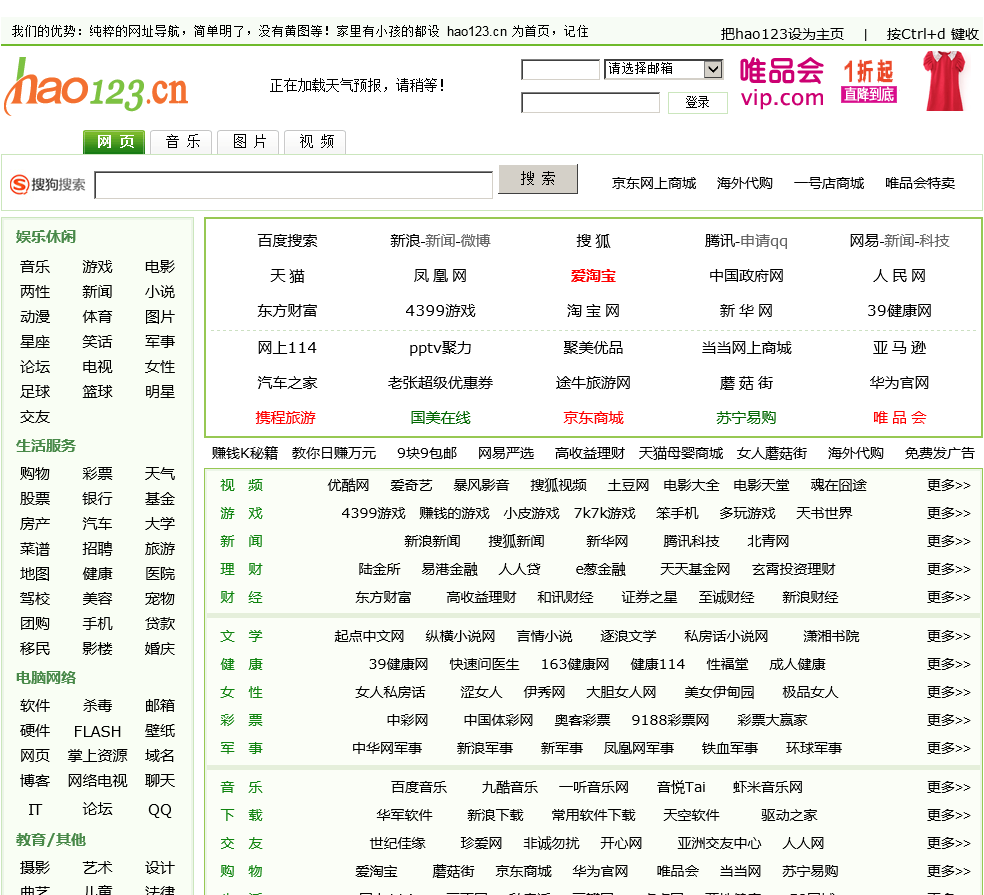Expand 更多>> in the 音乐 row
984x895 pixels.
coord(948,788)
